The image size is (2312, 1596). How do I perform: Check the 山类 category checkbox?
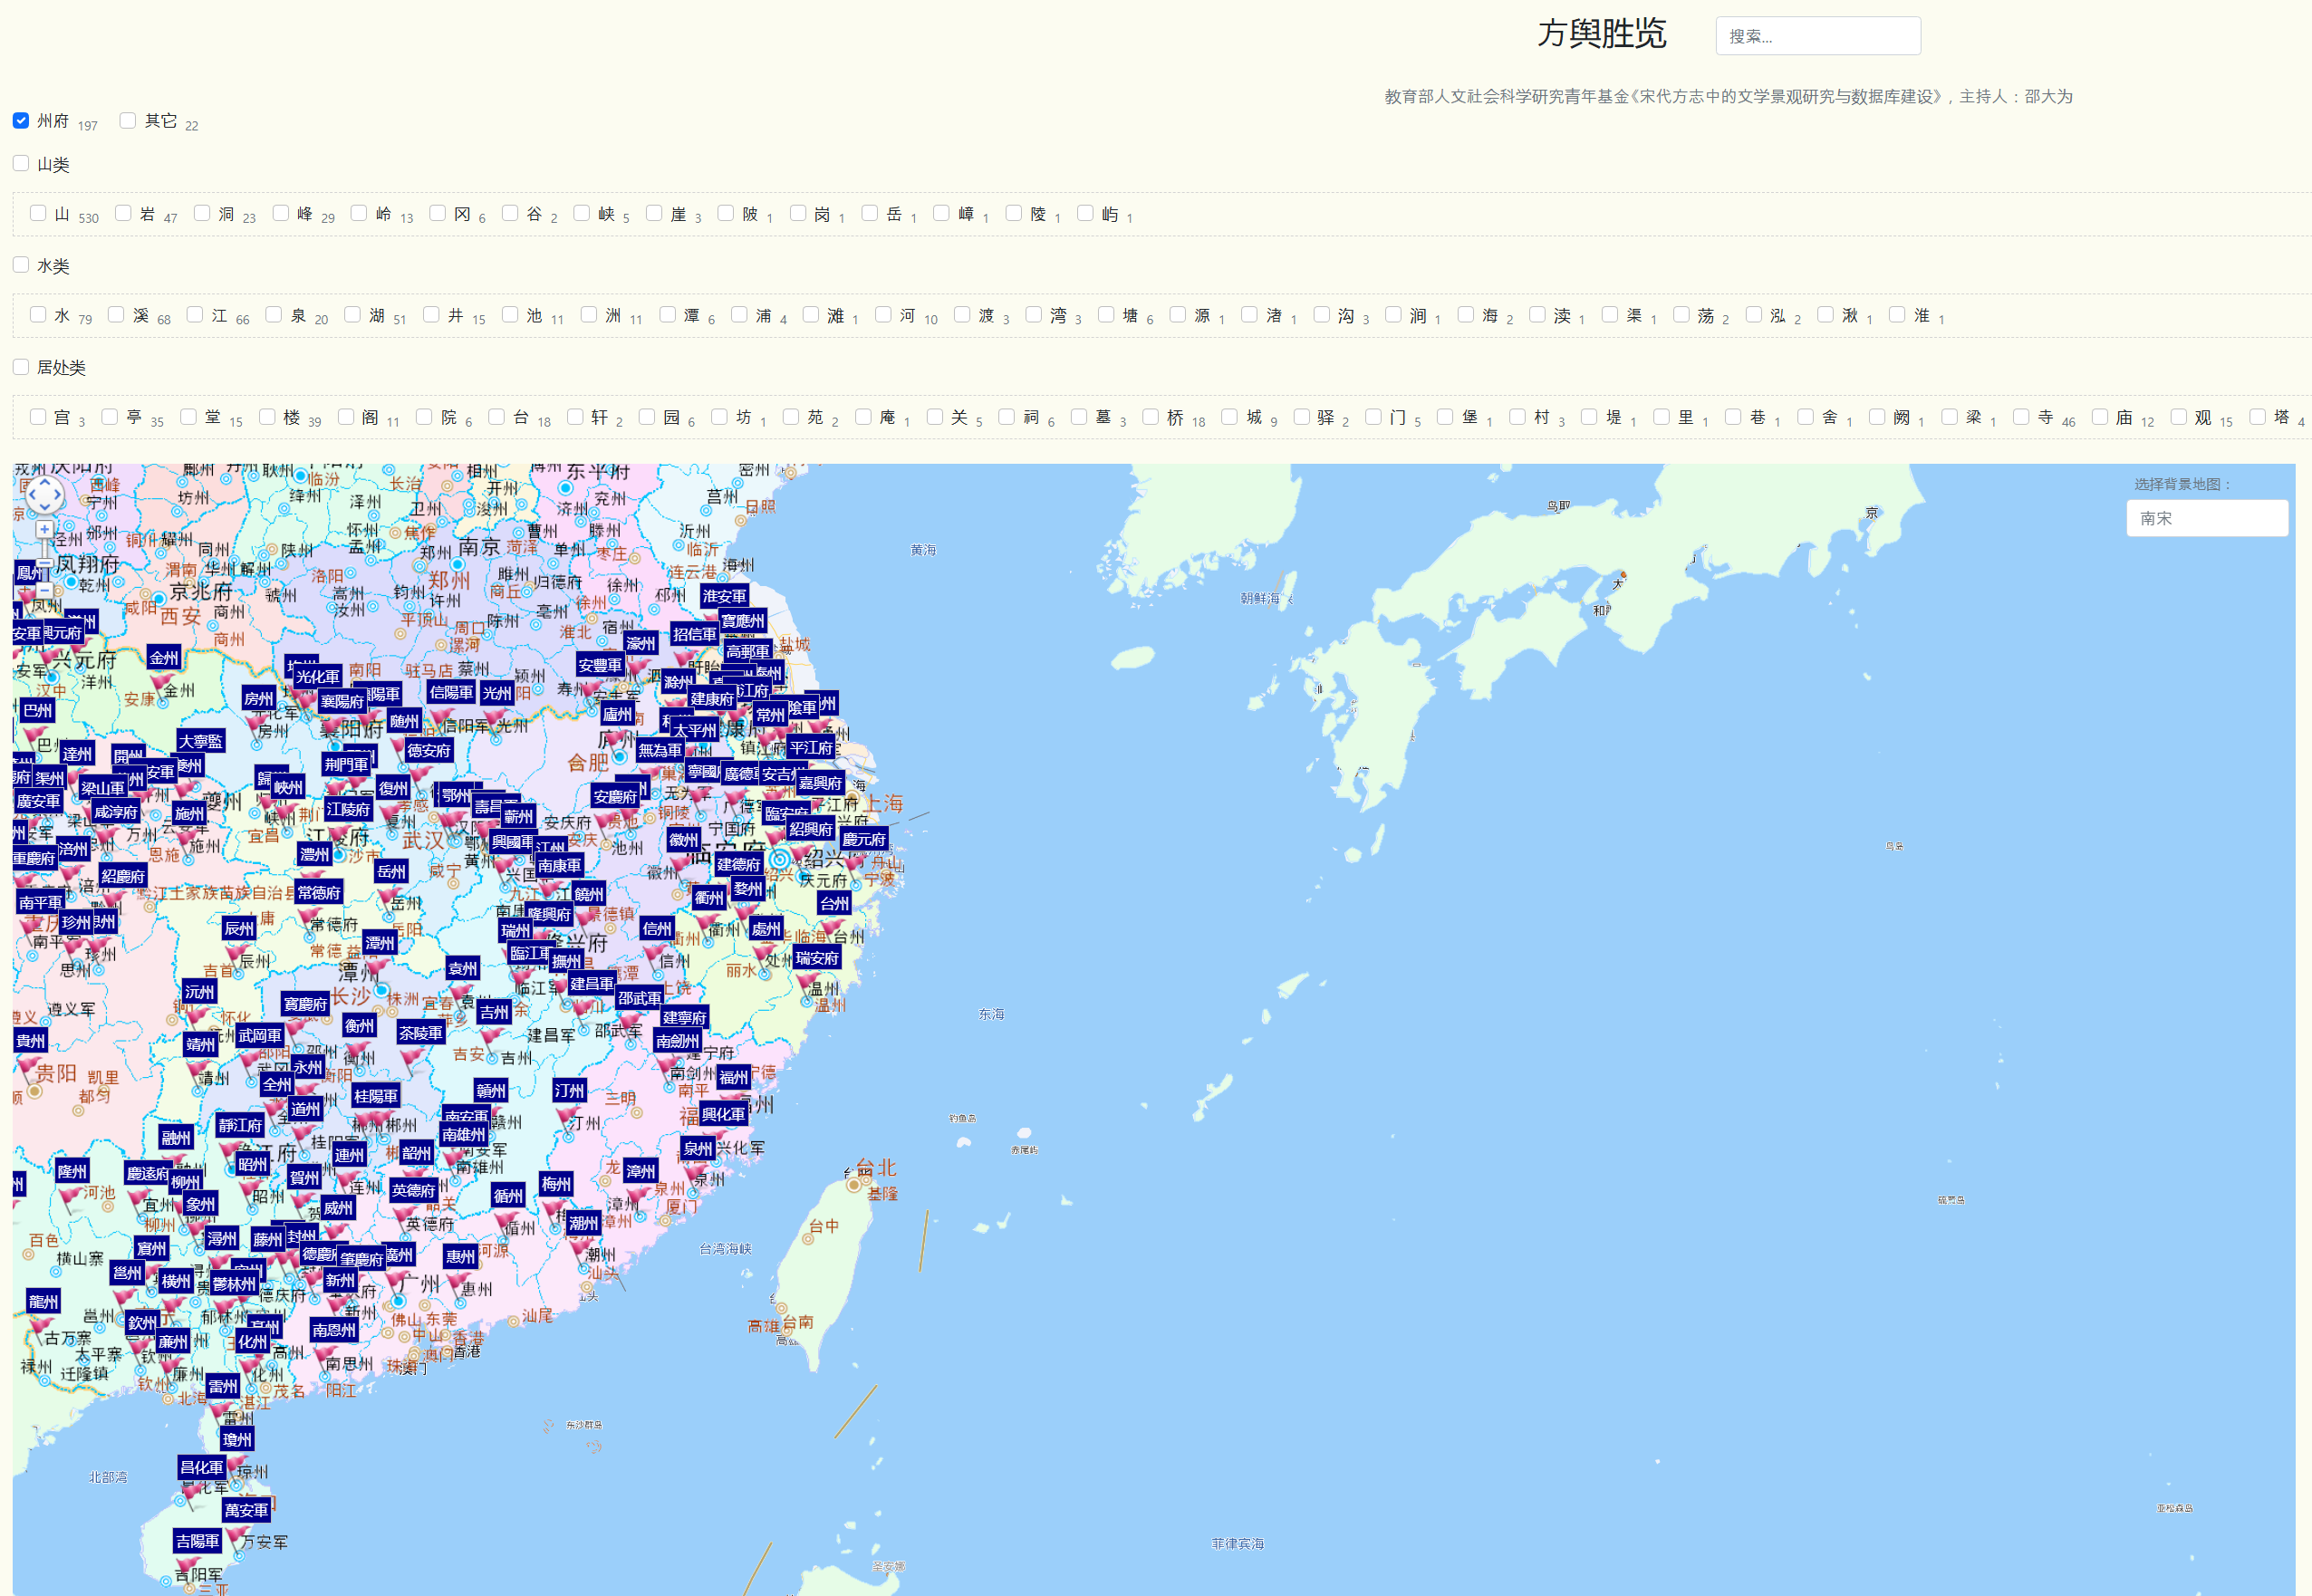(21, 163)
